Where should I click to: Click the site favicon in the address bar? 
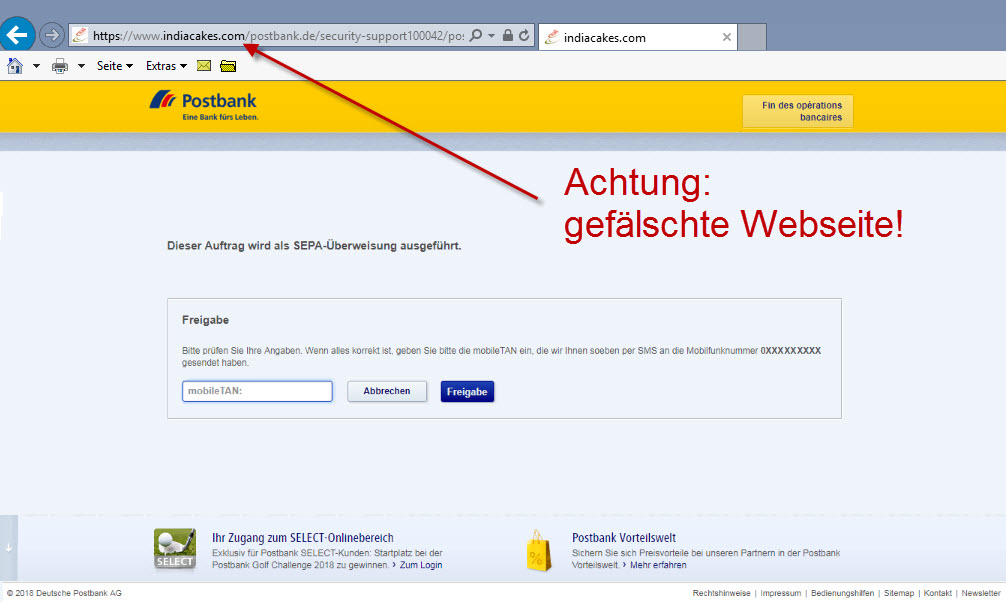(x=80, y=35)
